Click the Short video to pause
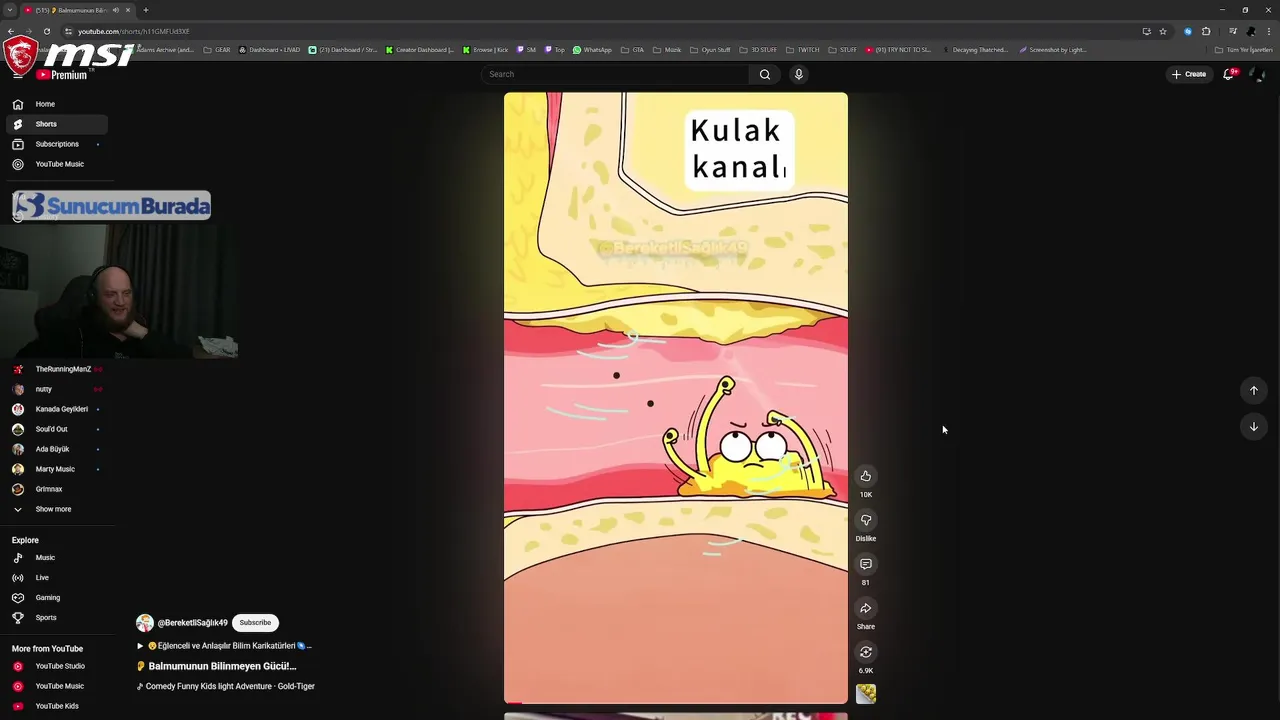Image resolution: width=1280 pixels, height=720 pixels. [676, 398]
